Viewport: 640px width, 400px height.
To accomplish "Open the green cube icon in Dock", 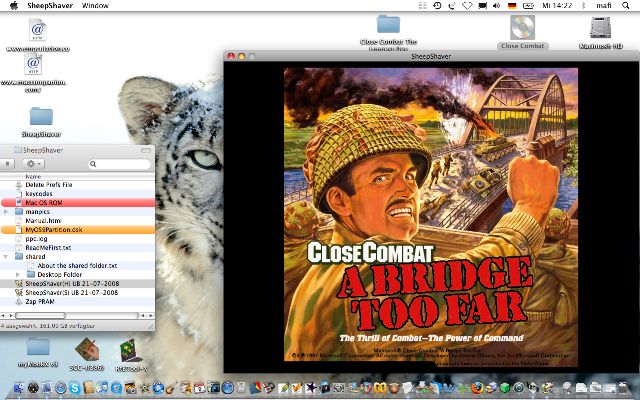I will [505, 387].
